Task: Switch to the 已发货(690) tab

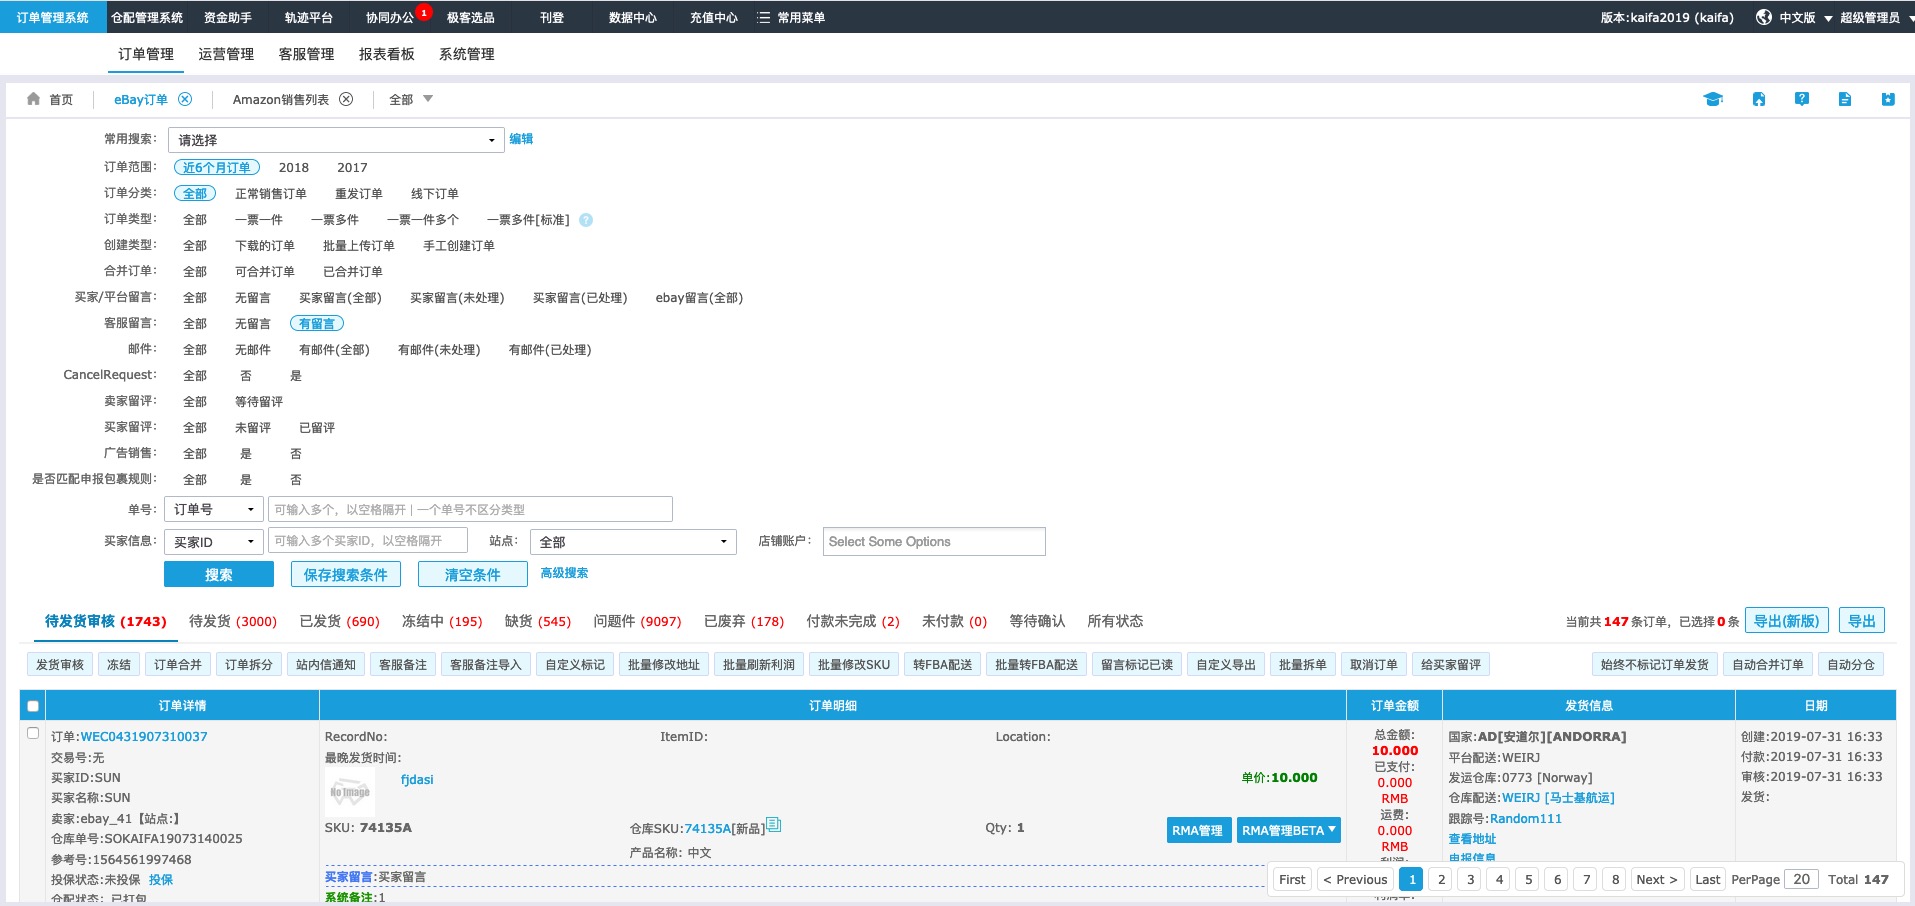Action: tap(338, 621)
